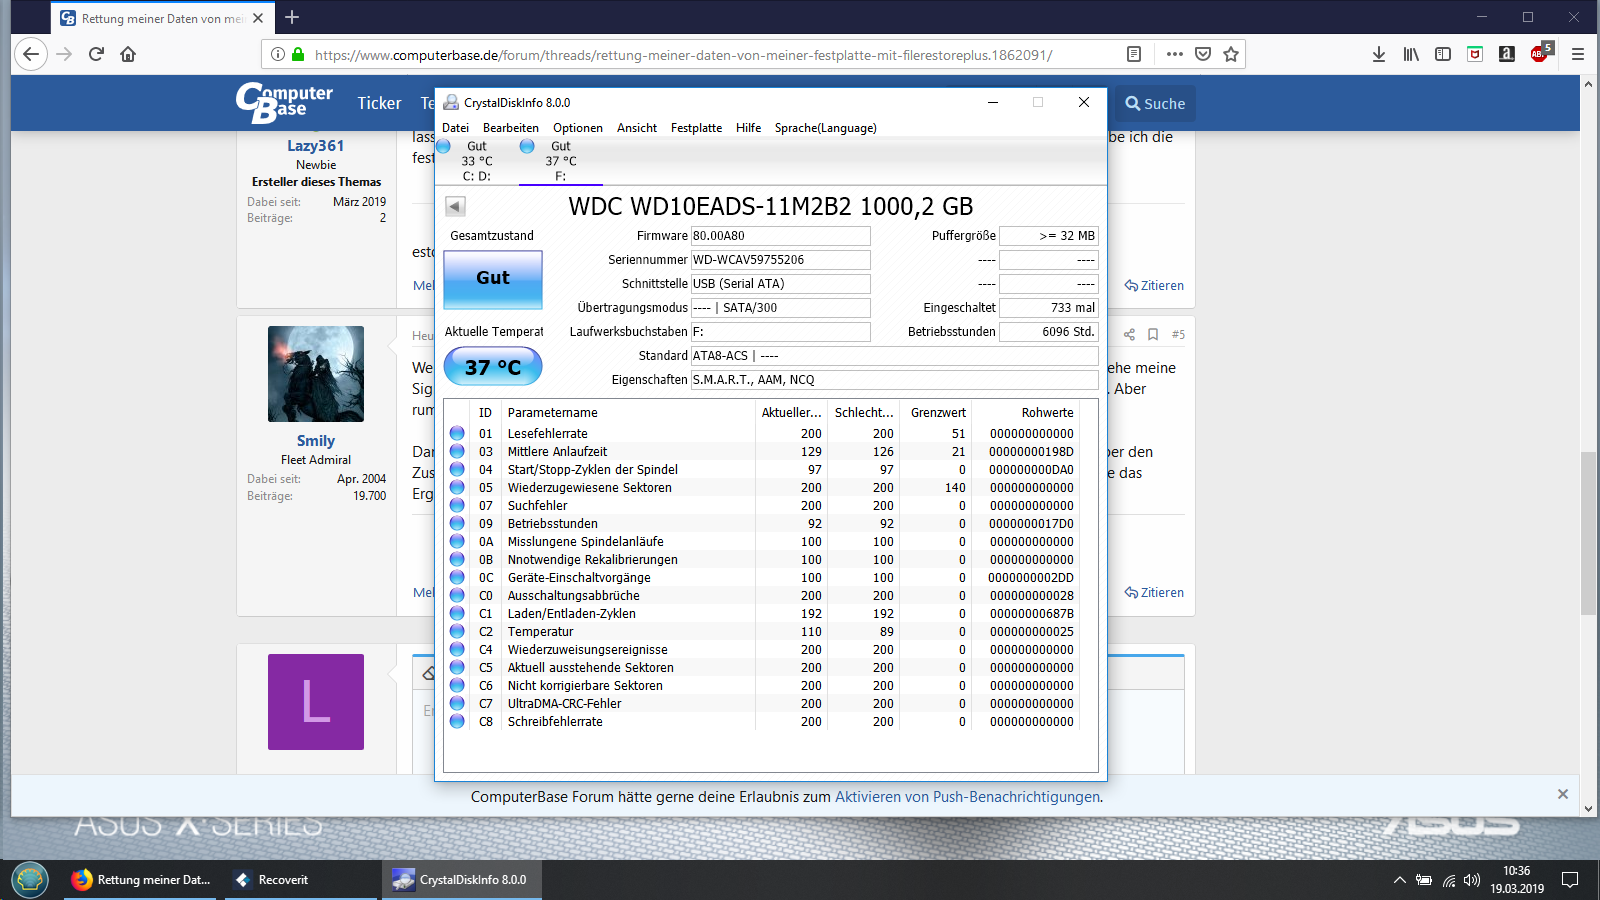Click the Gut health status button
Image resolution: width=1600 pixels, height=900 pixels.
point(493,278)
